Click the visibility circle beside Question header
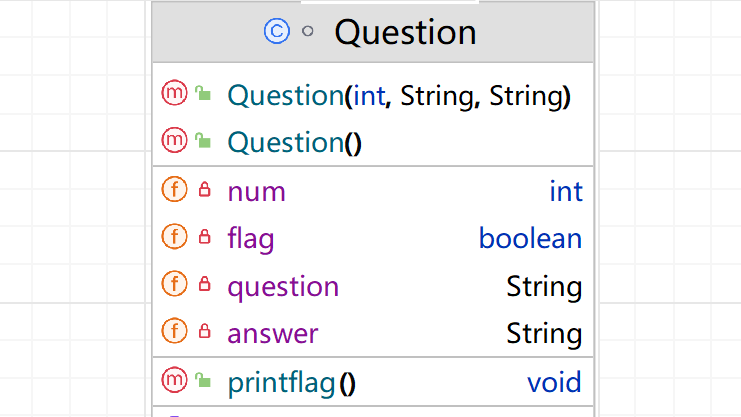Viewport: 741px width, 417px height. pos(308,32)
